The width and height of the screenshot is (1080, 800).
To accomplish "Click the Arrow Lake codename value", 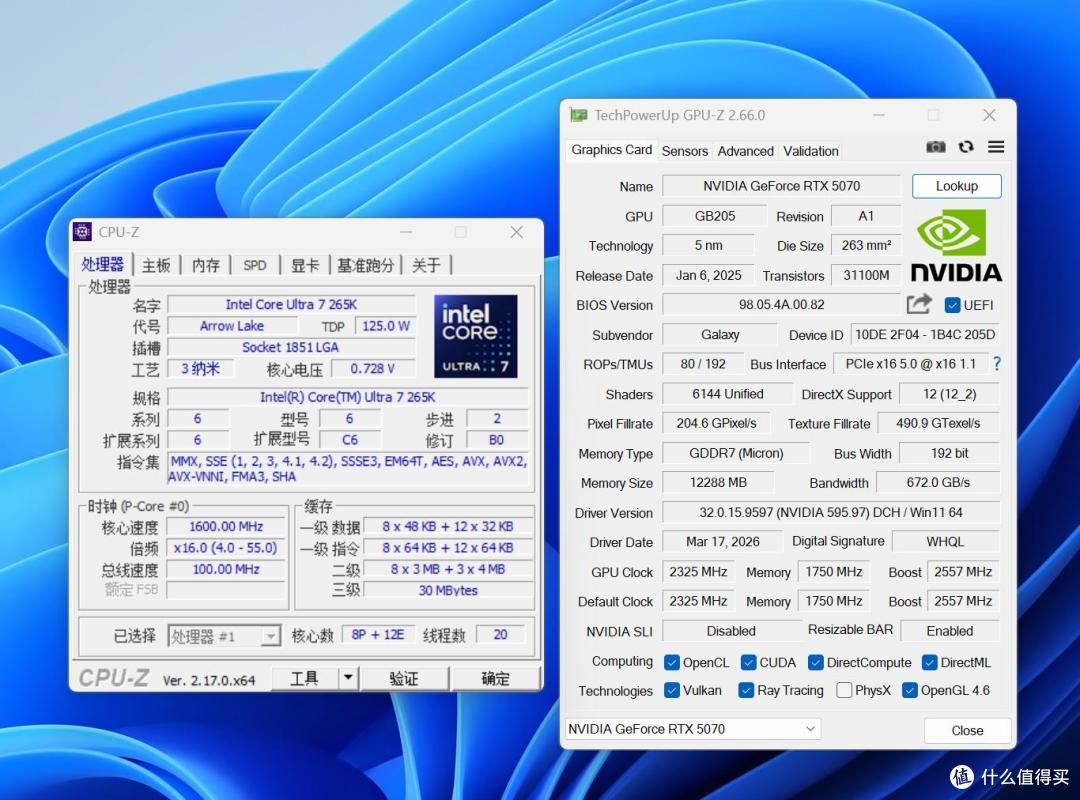I will tap(231, 326).
